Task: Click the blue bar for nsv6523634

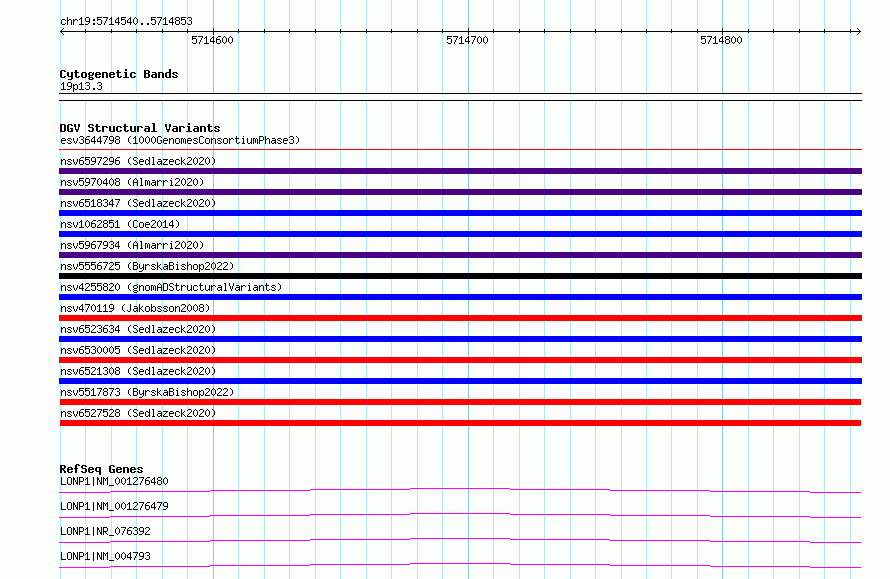Action: pyautogui.click(x=460, y=339)
